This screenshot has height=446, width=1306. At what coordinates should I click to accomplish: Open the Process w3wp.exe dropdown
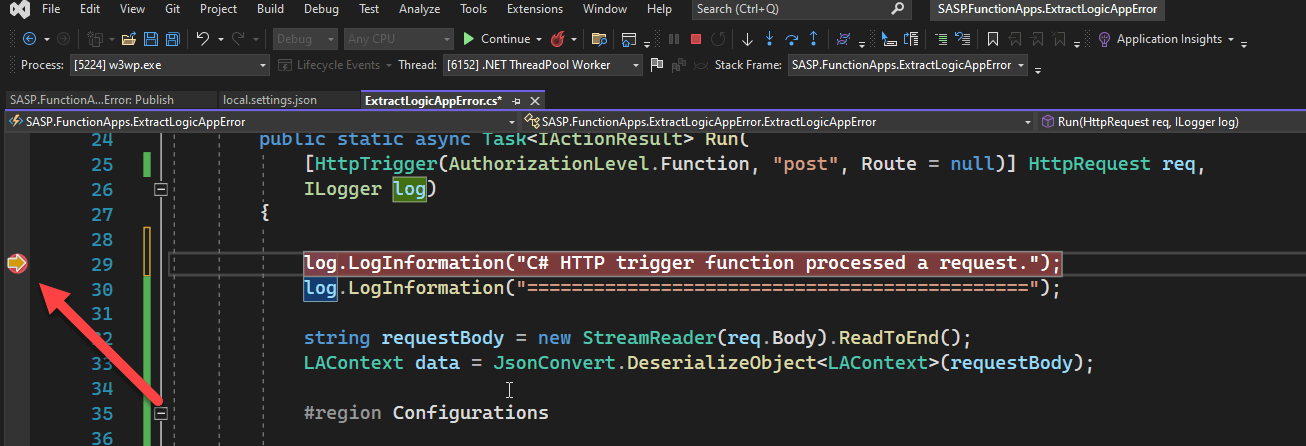click(169, 65)
